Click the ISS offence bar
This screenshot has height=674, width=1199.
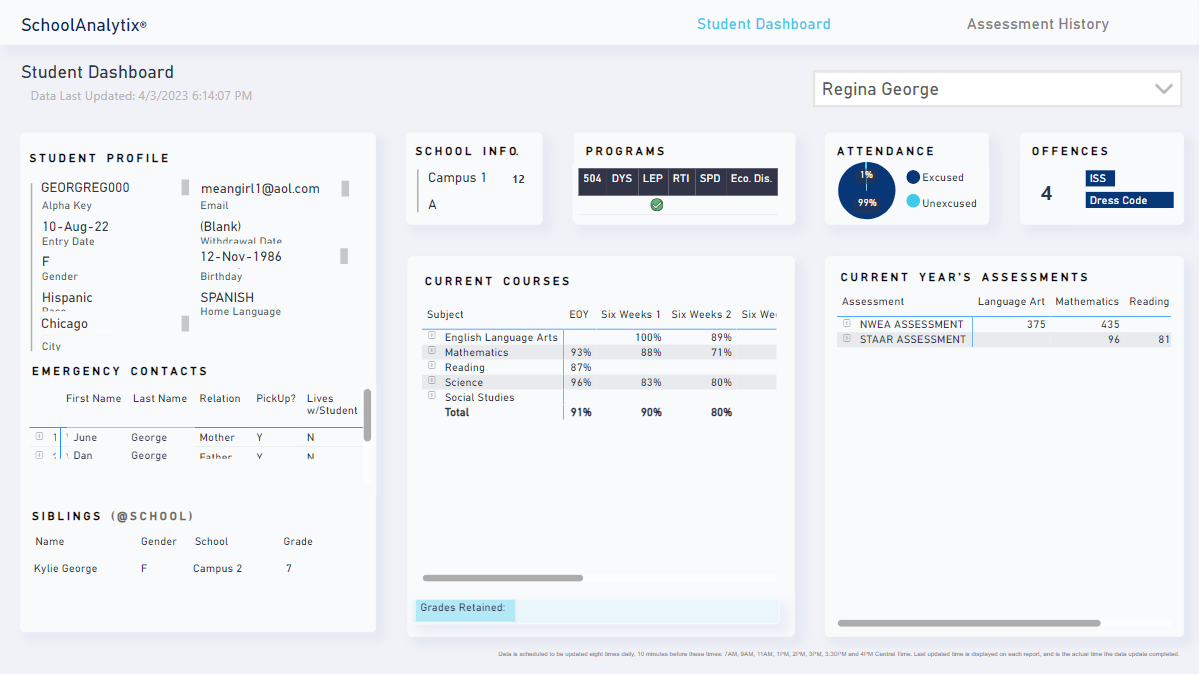(1100, 178)
